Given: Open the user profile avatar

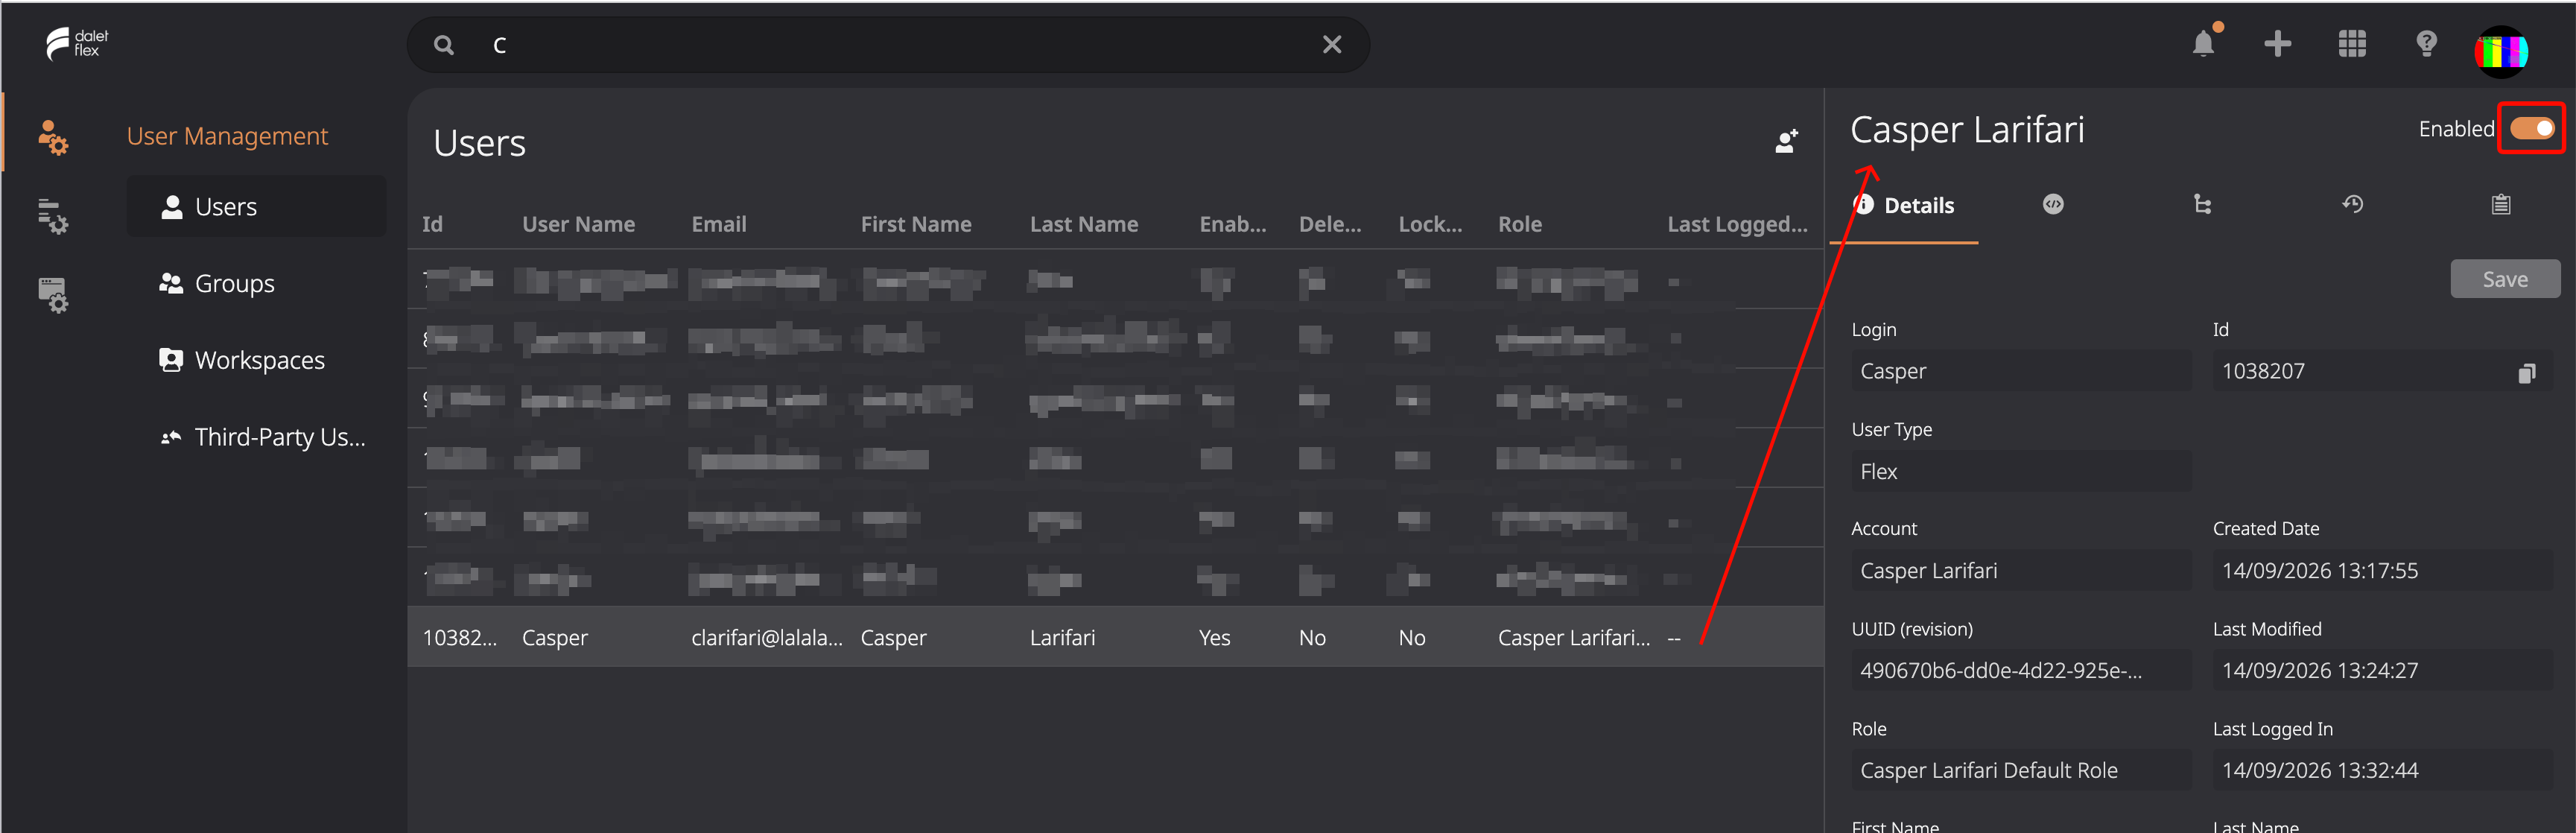Looking at the screenshot, I should (x=2501, y=50).
